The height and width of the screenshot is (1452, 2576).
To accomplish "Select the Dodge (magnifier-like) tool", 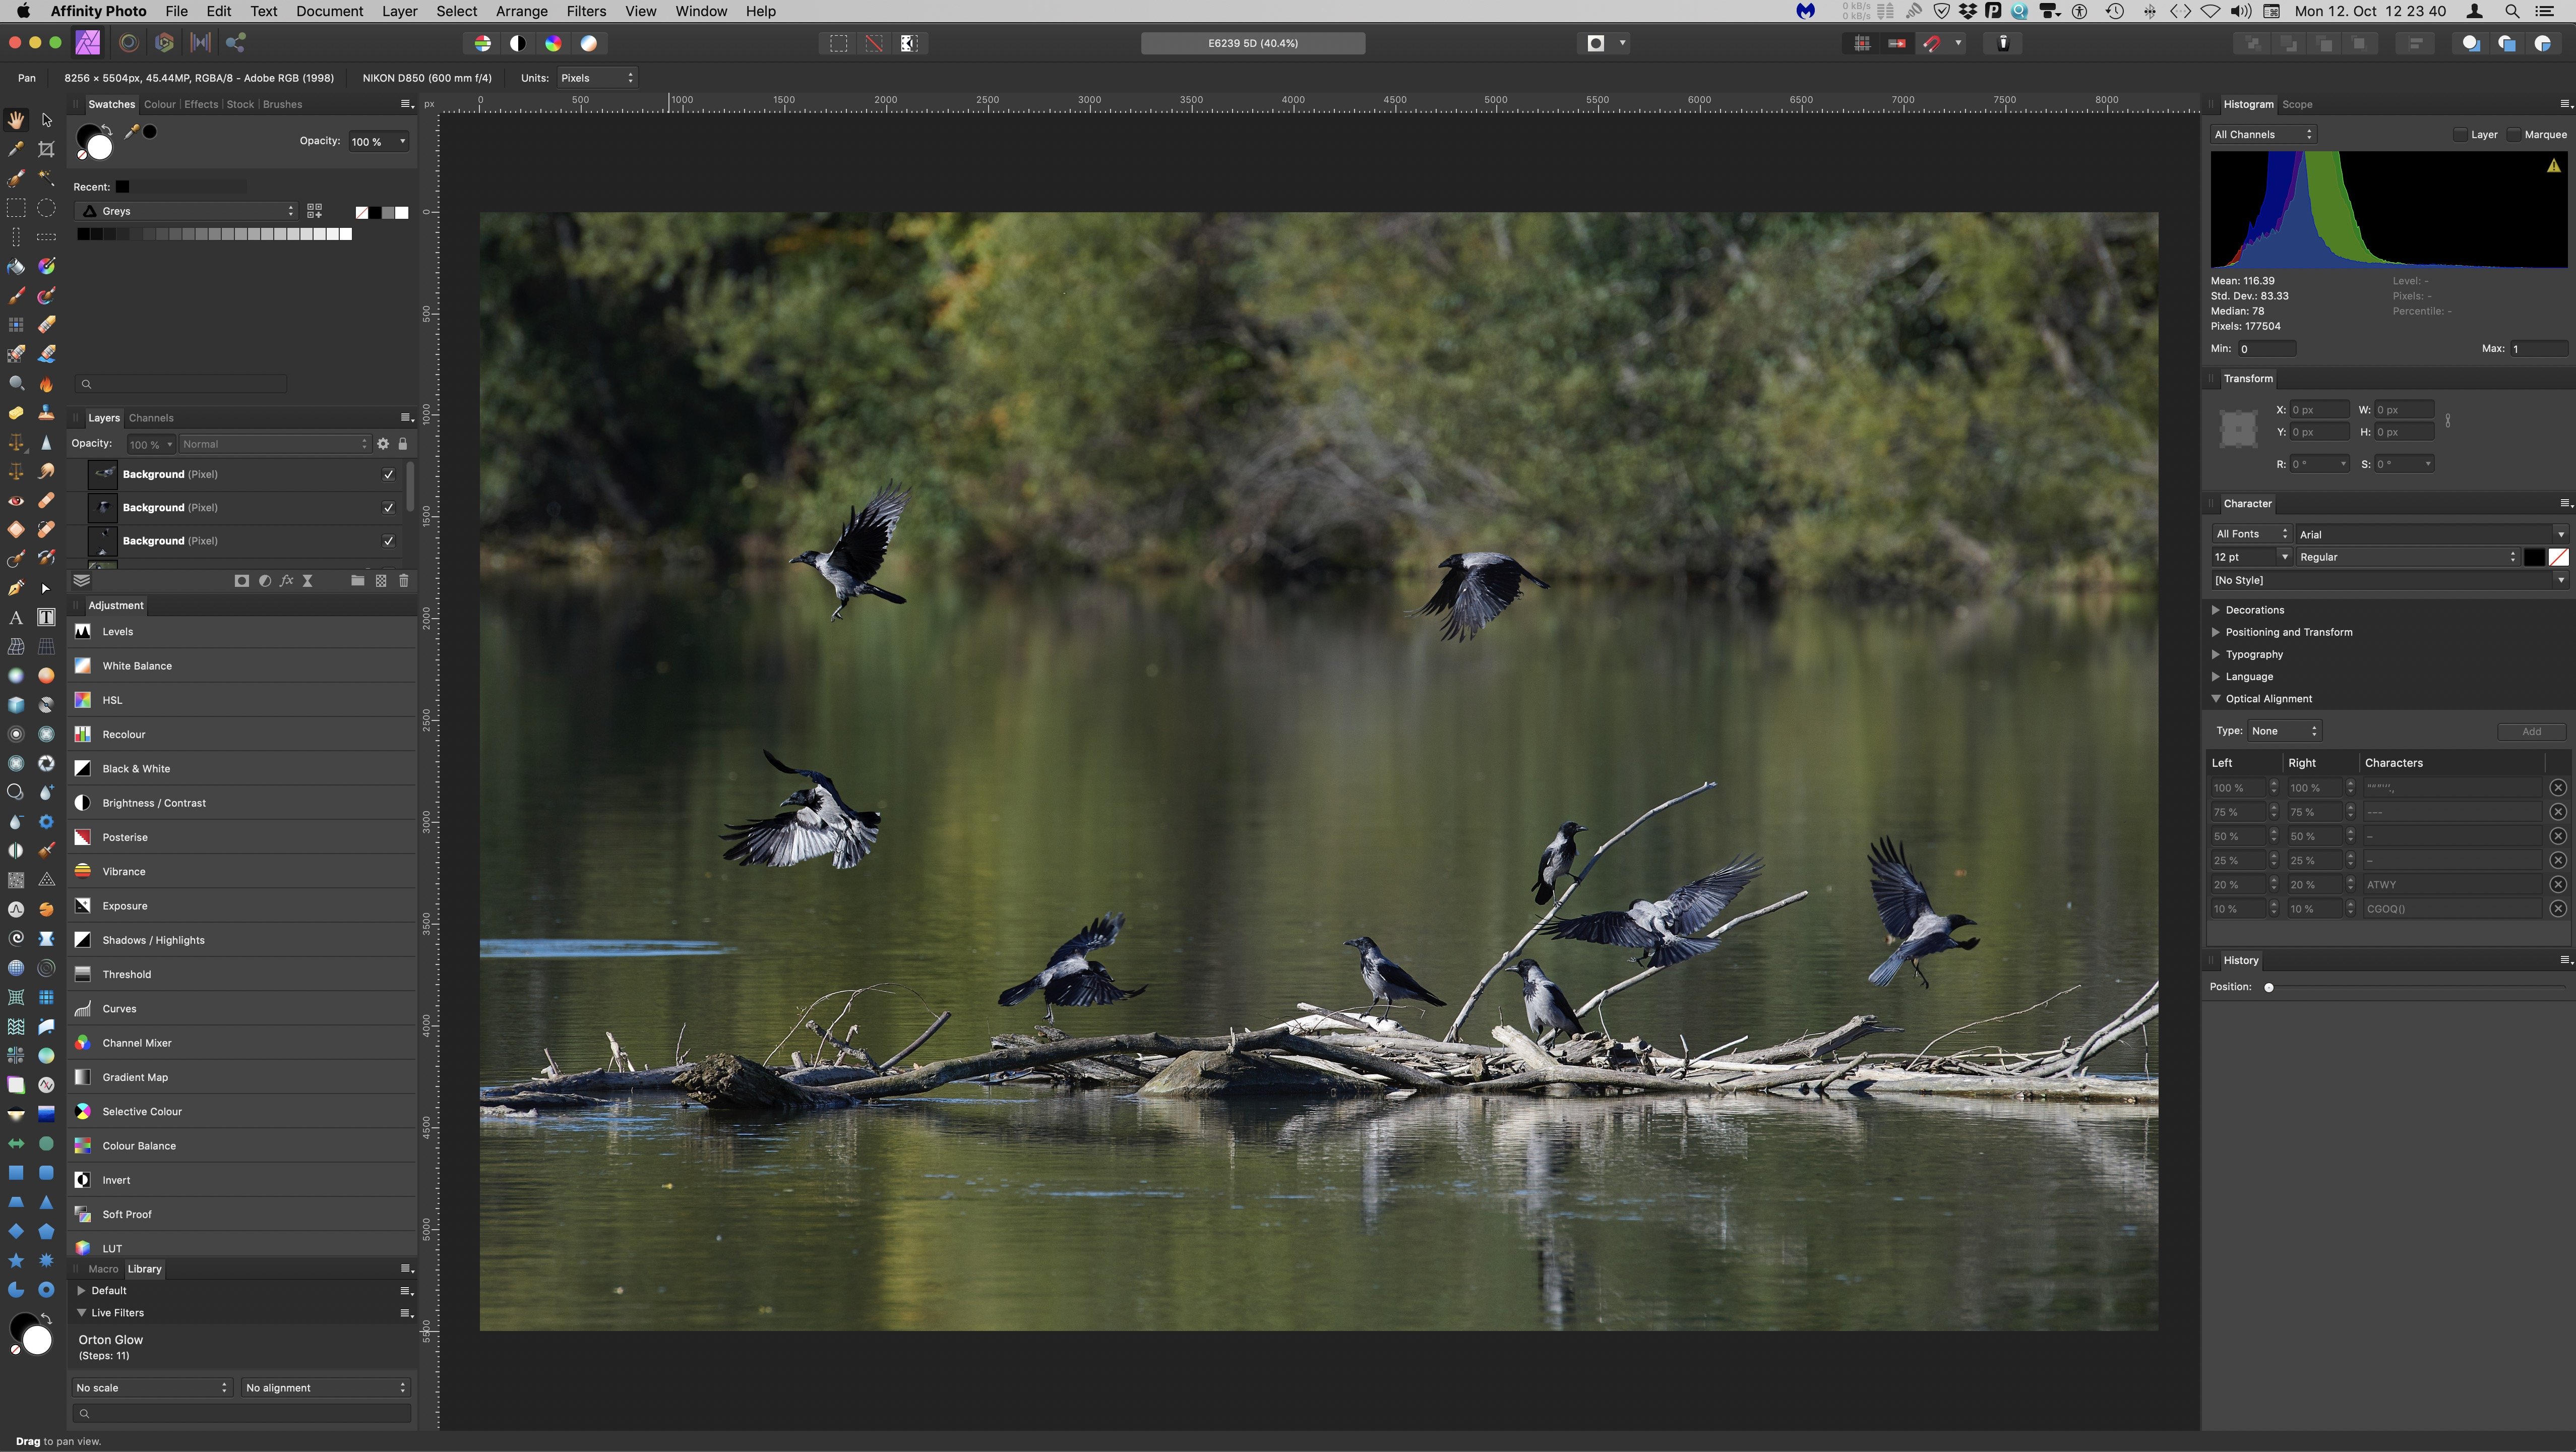I will (x=16, y=383).
